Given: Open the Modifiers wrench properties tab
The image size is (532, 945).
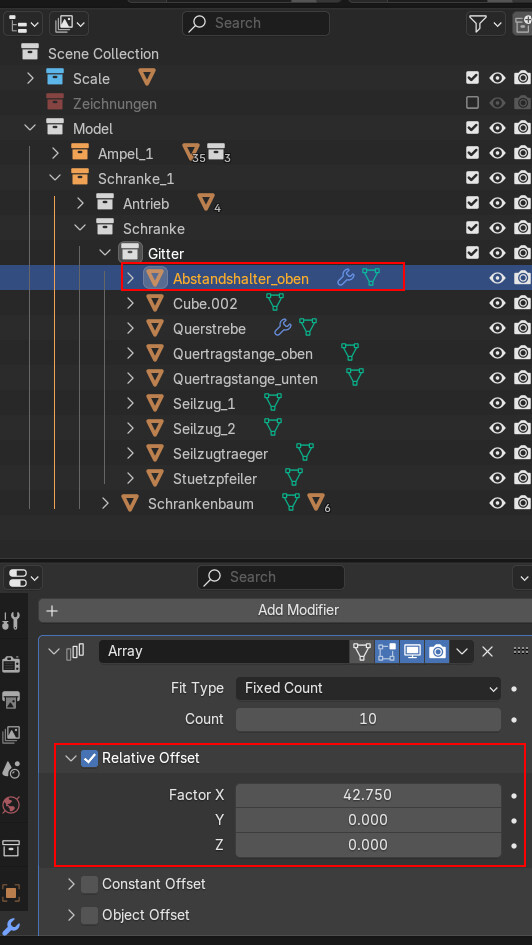Looking at the screenshot, I should 11,927.
